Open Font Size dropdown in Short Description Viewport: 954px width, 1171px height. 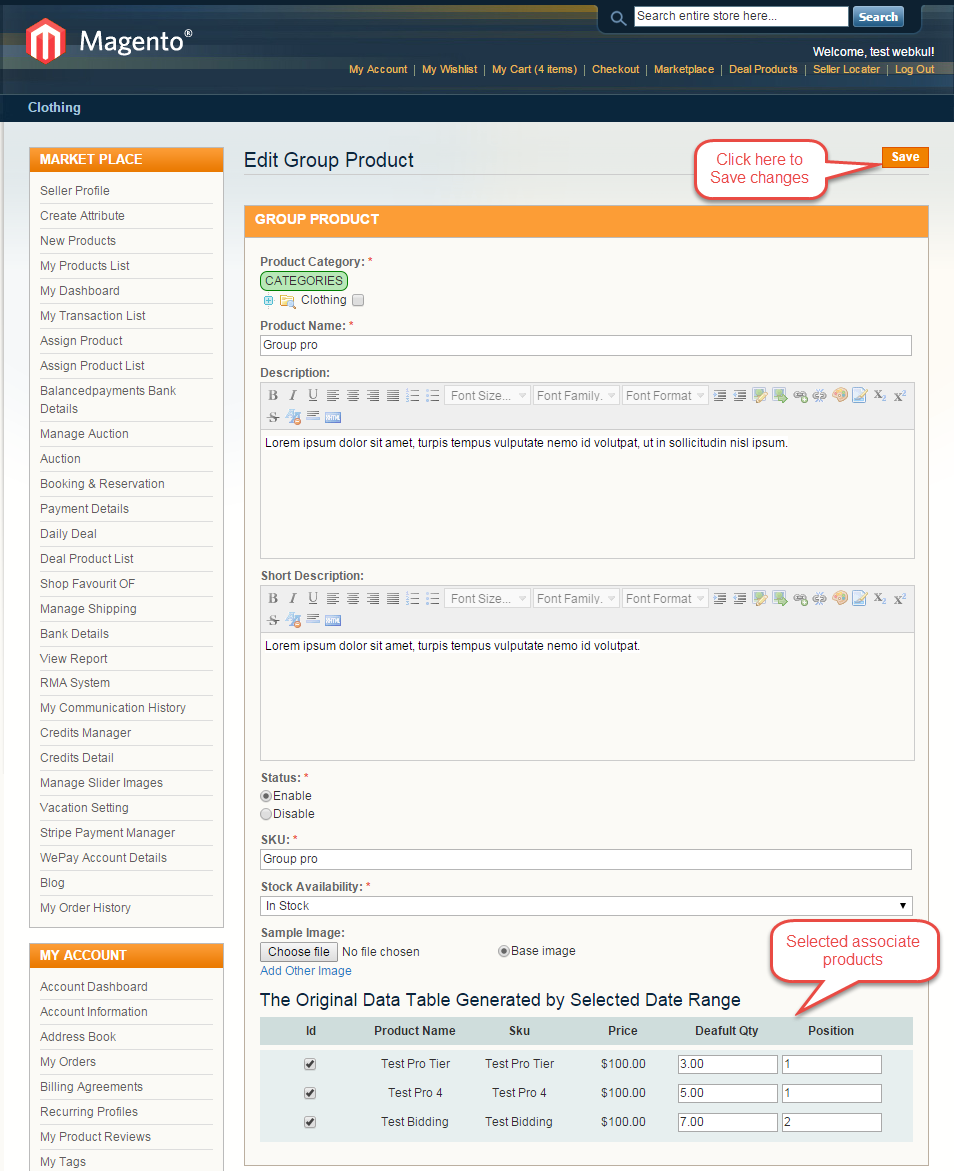487,599
